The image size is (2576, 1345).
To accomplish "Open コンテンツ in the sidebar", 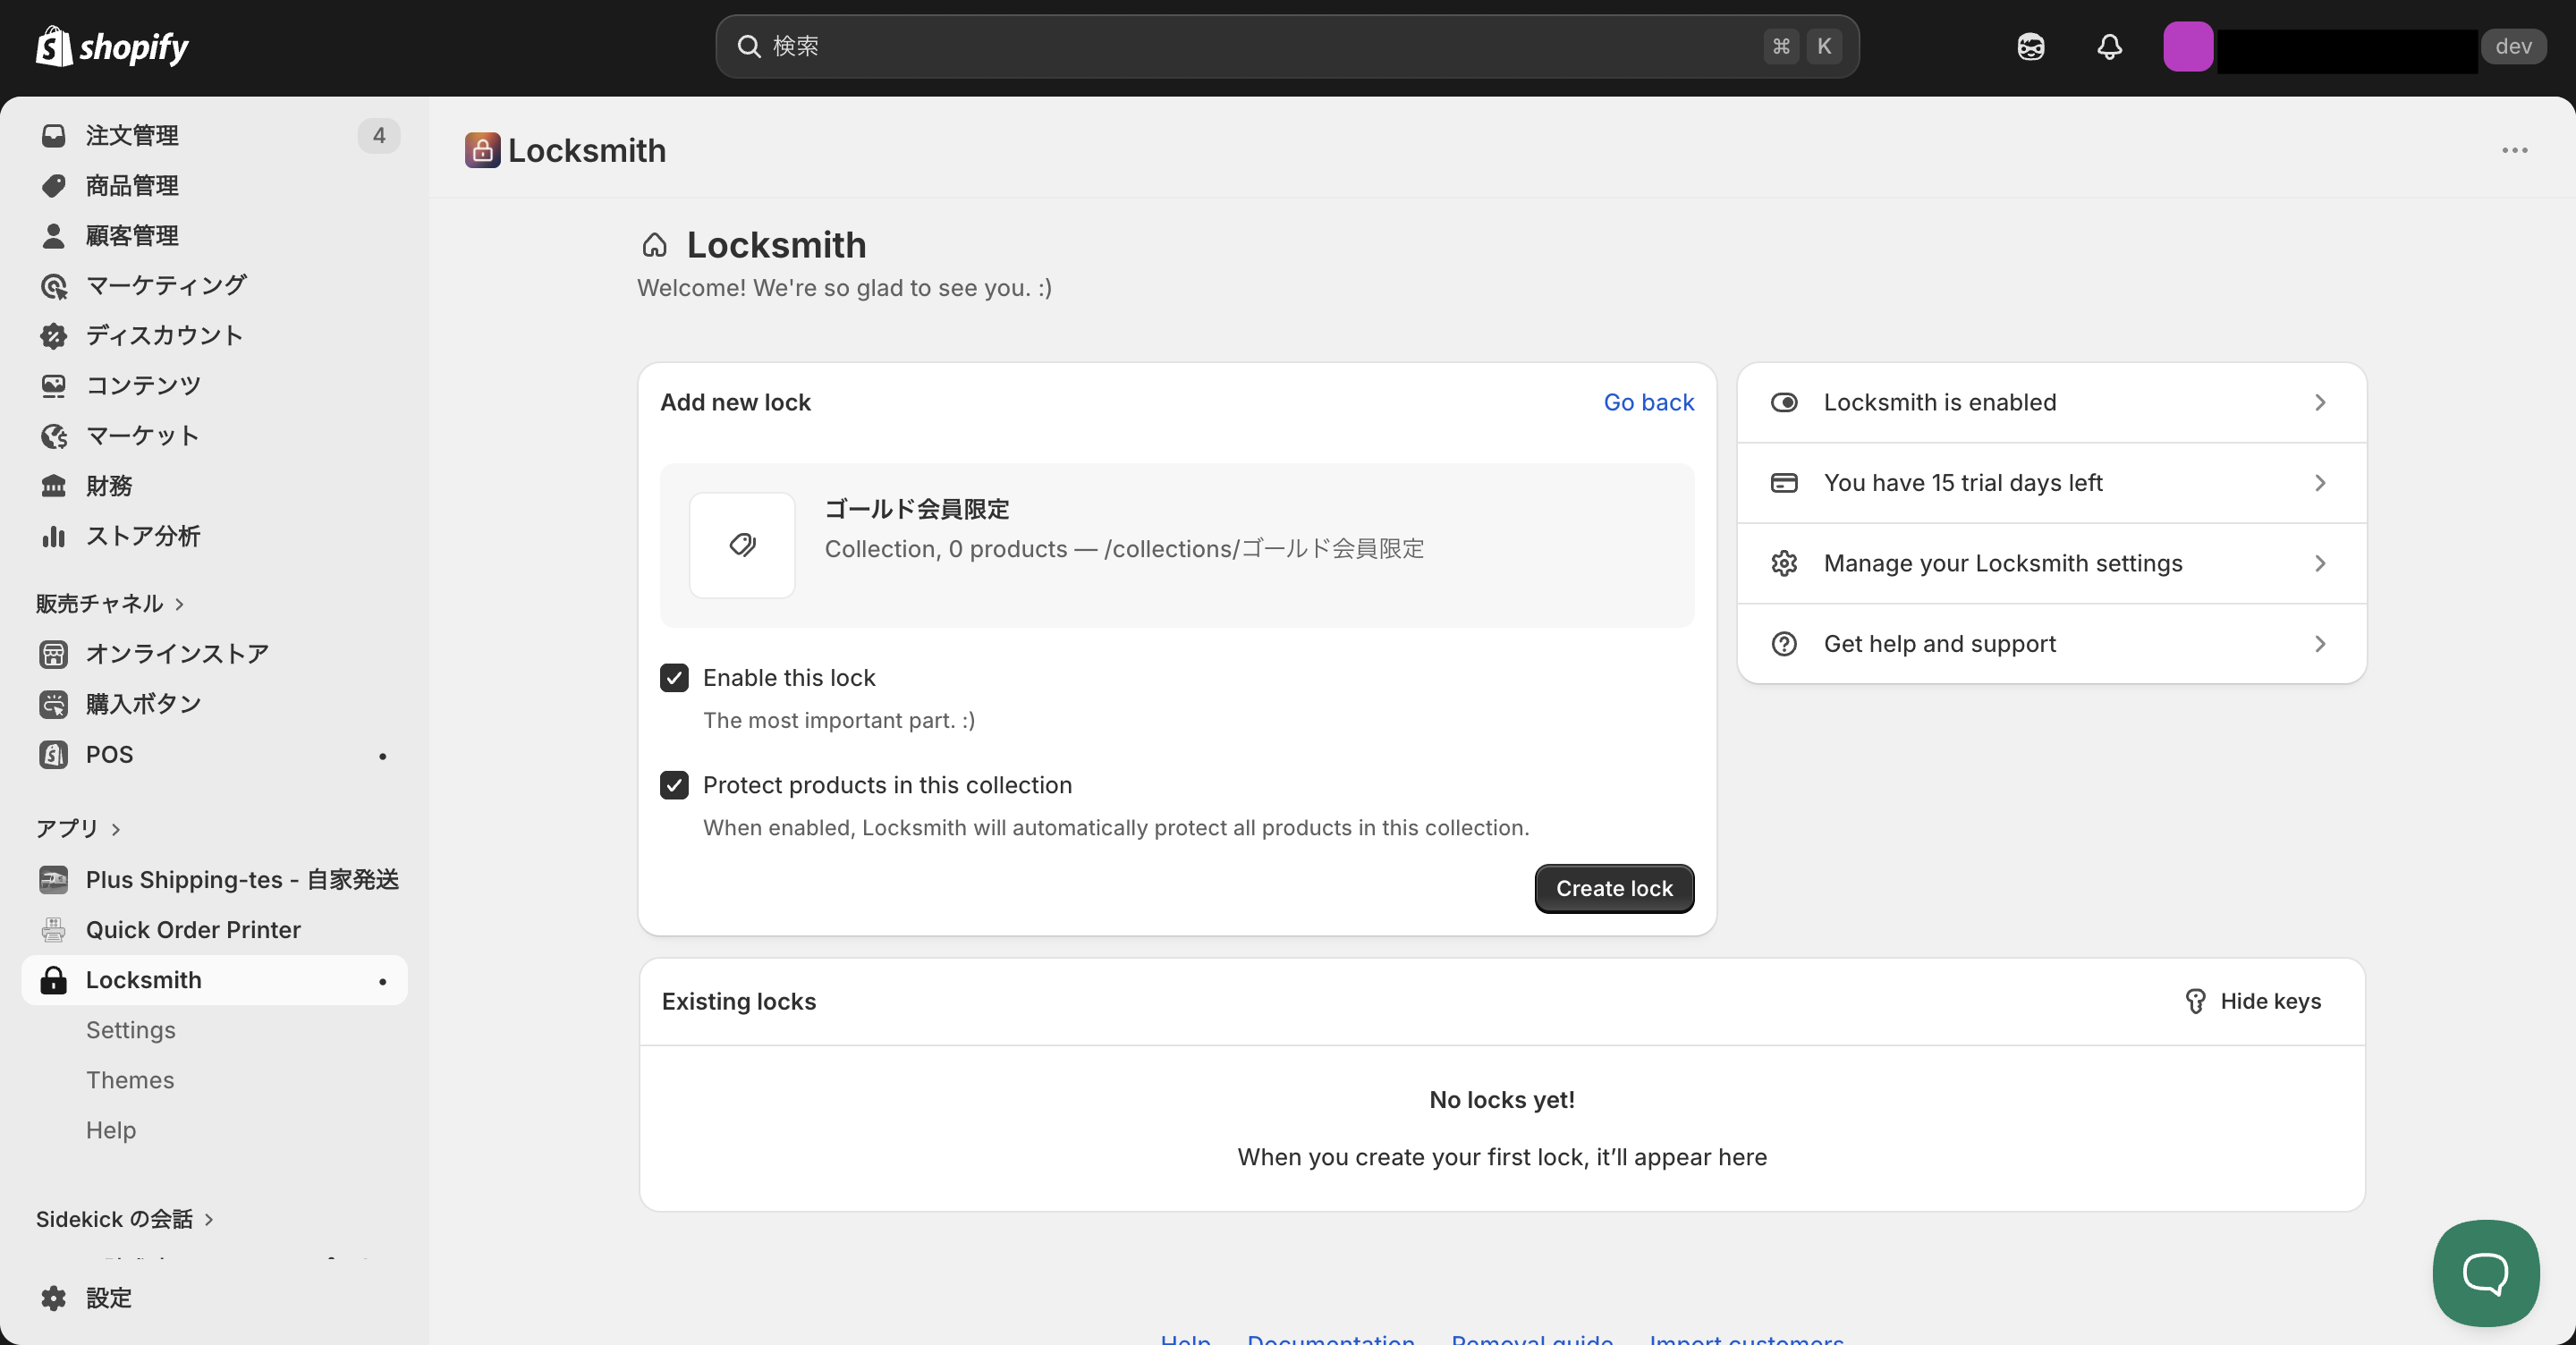I will (214, 385).
